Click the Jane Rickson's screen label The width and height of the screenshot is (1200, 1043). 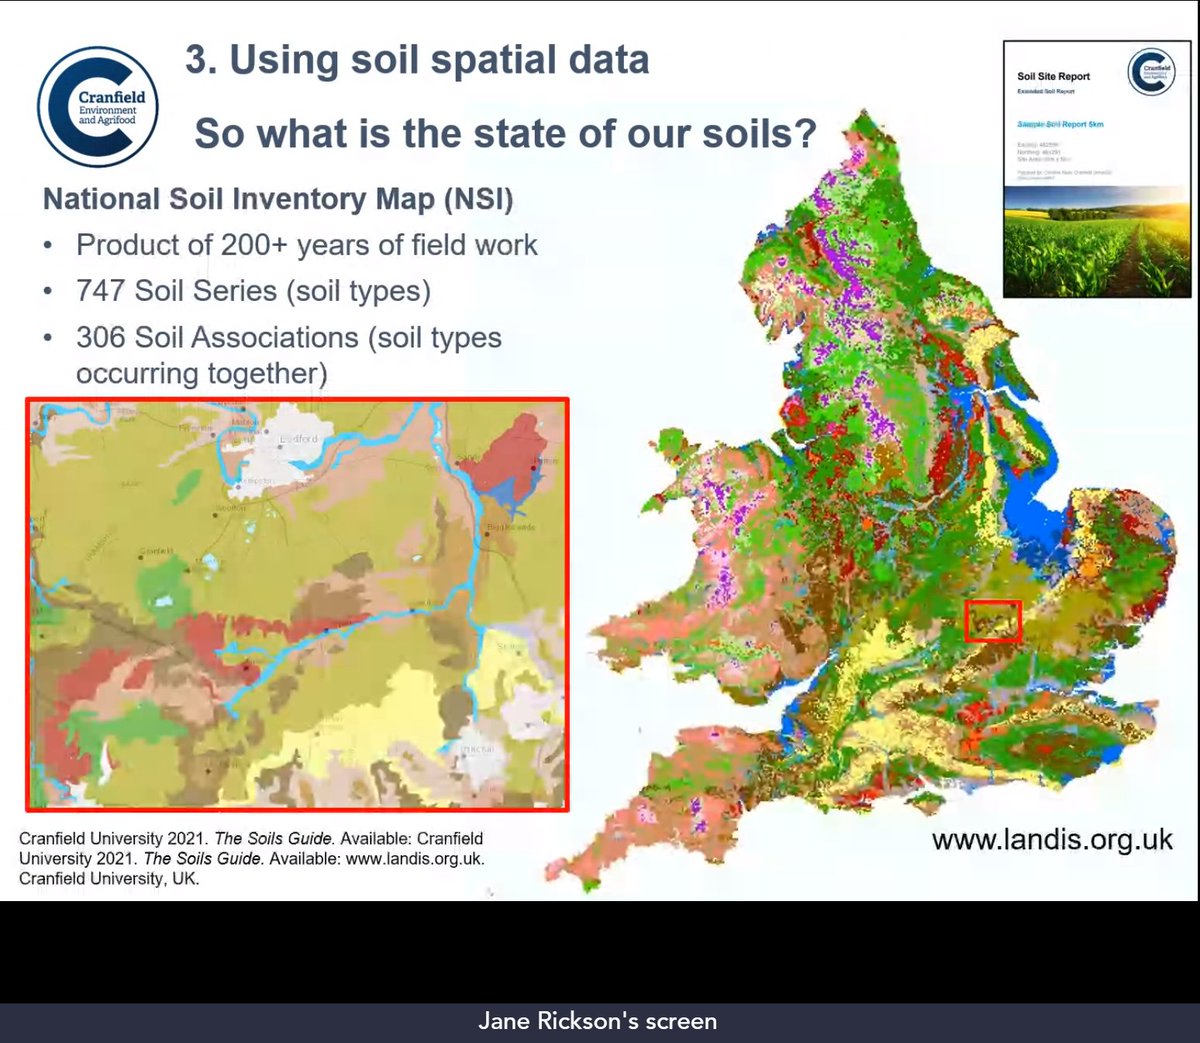(597, 1021)
